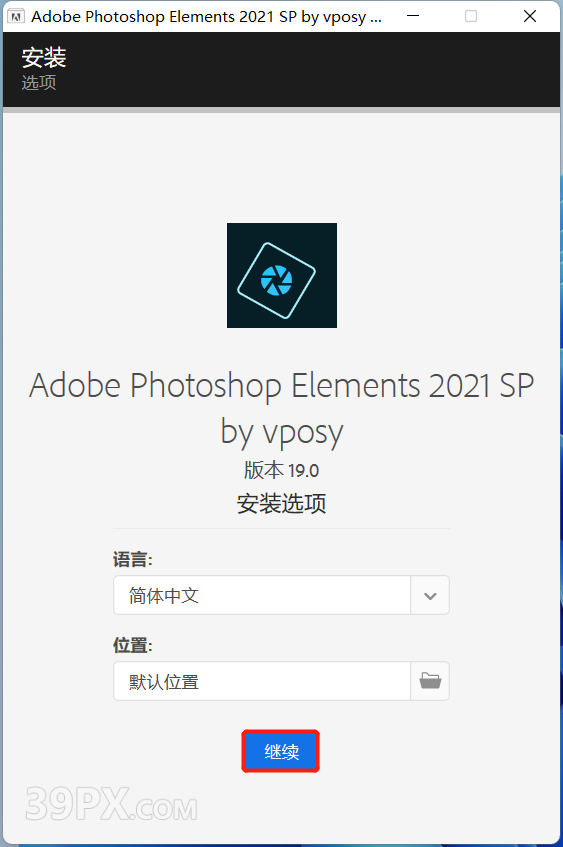Viewport: 563px width, 847px height.
Task: Click the Adobe installer icon in title bar
Action: coord(16,16)
